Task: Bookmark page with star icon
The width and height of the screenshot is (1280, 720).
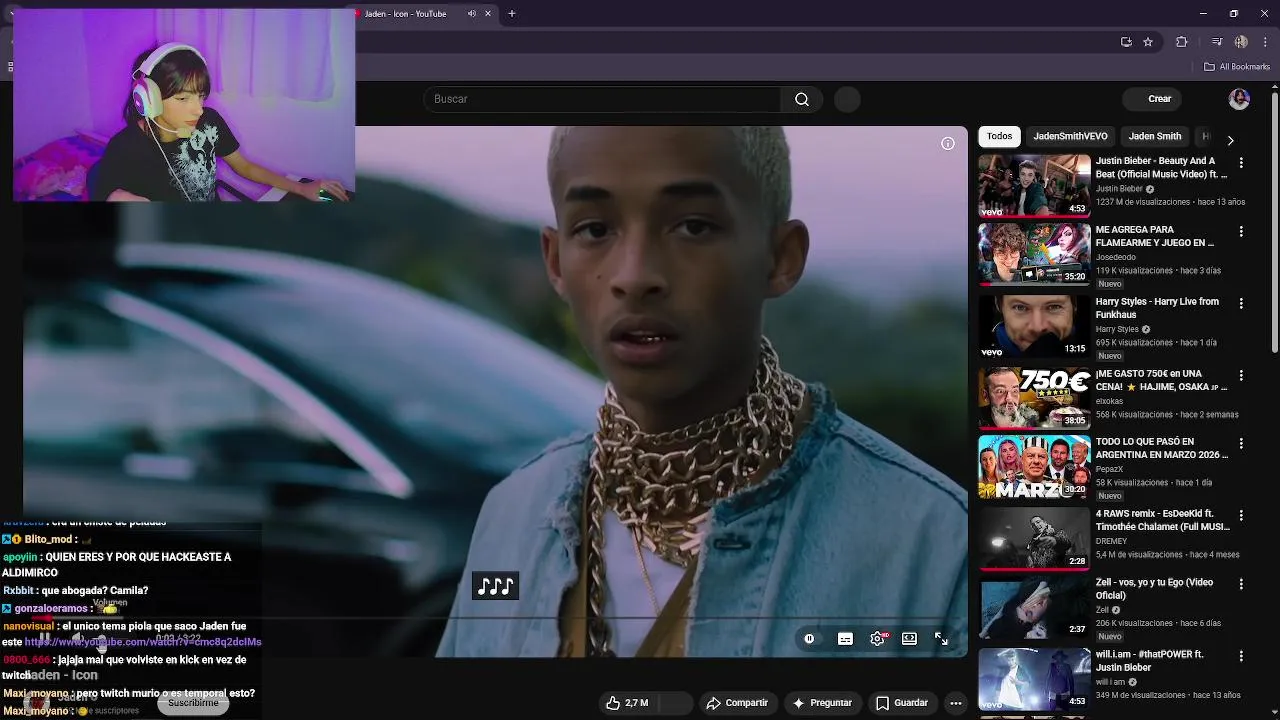Action: click(1148, 42)
